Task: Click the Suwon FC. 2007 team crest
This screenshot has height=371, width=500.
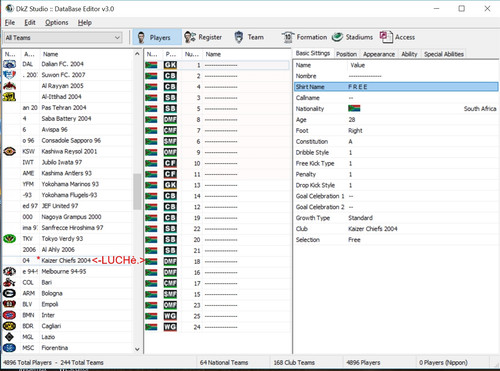Action: [x=9, y=75]
